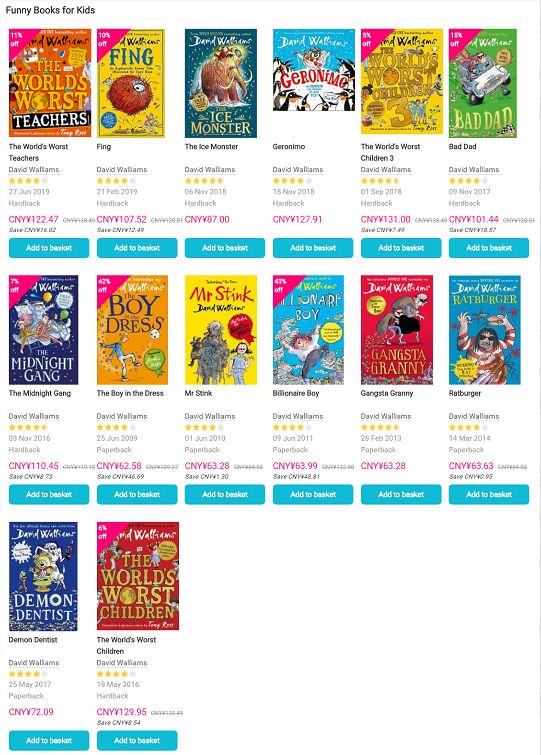Viewport: 541px width, 755px height.
Task: Select the Geronimo book cover
Action: click(314, 70)
